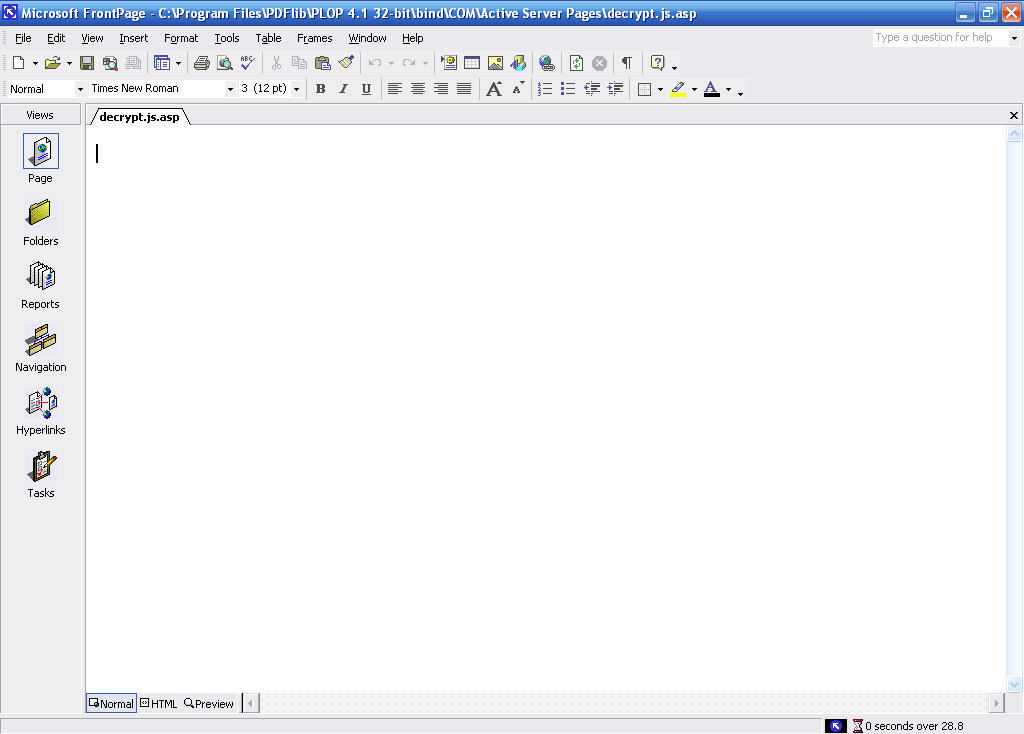Select the decrypt.js.asp tab

point(139,117)
